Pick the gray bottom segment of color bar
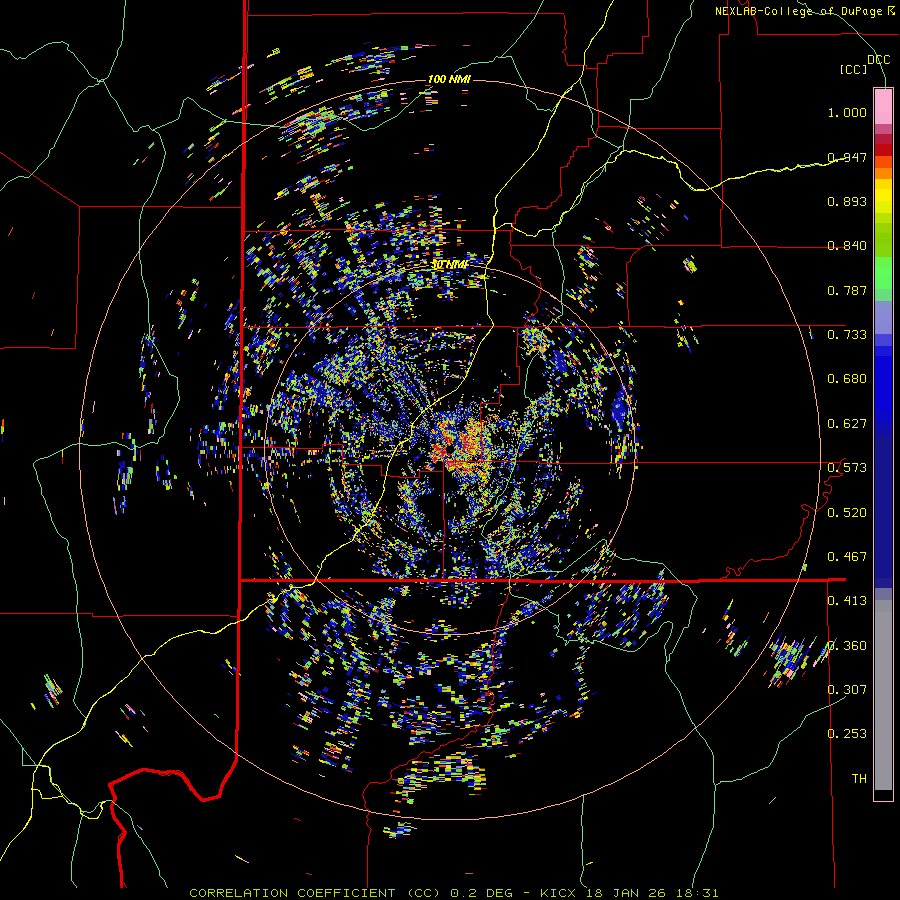900x900 pixels. 883,695
